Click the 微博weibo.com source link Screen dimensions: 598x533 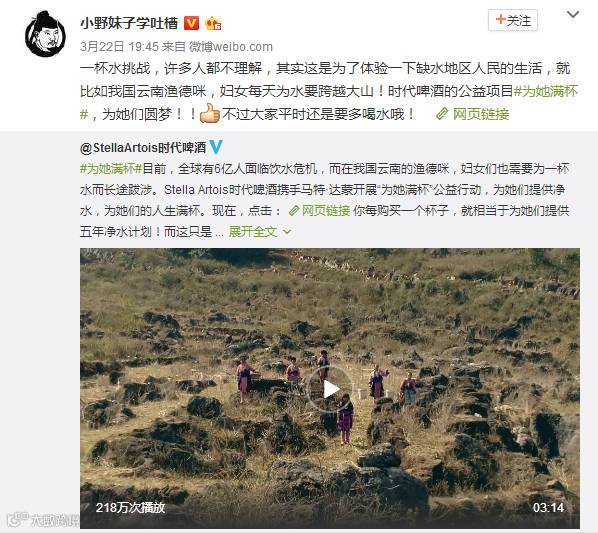[x=231, y=47]
